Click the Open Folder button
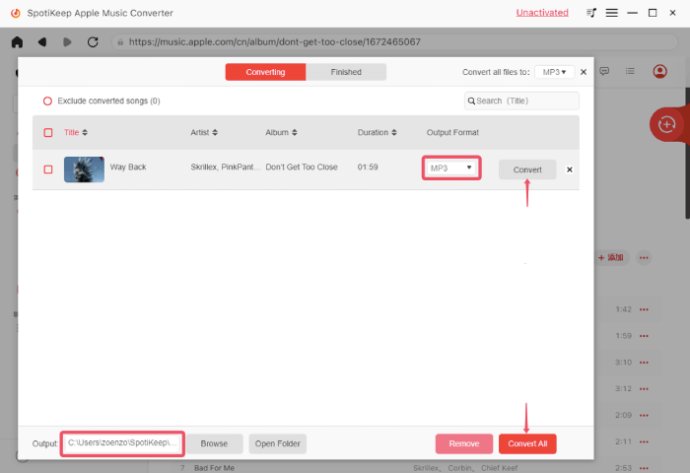 coord(277,444)
